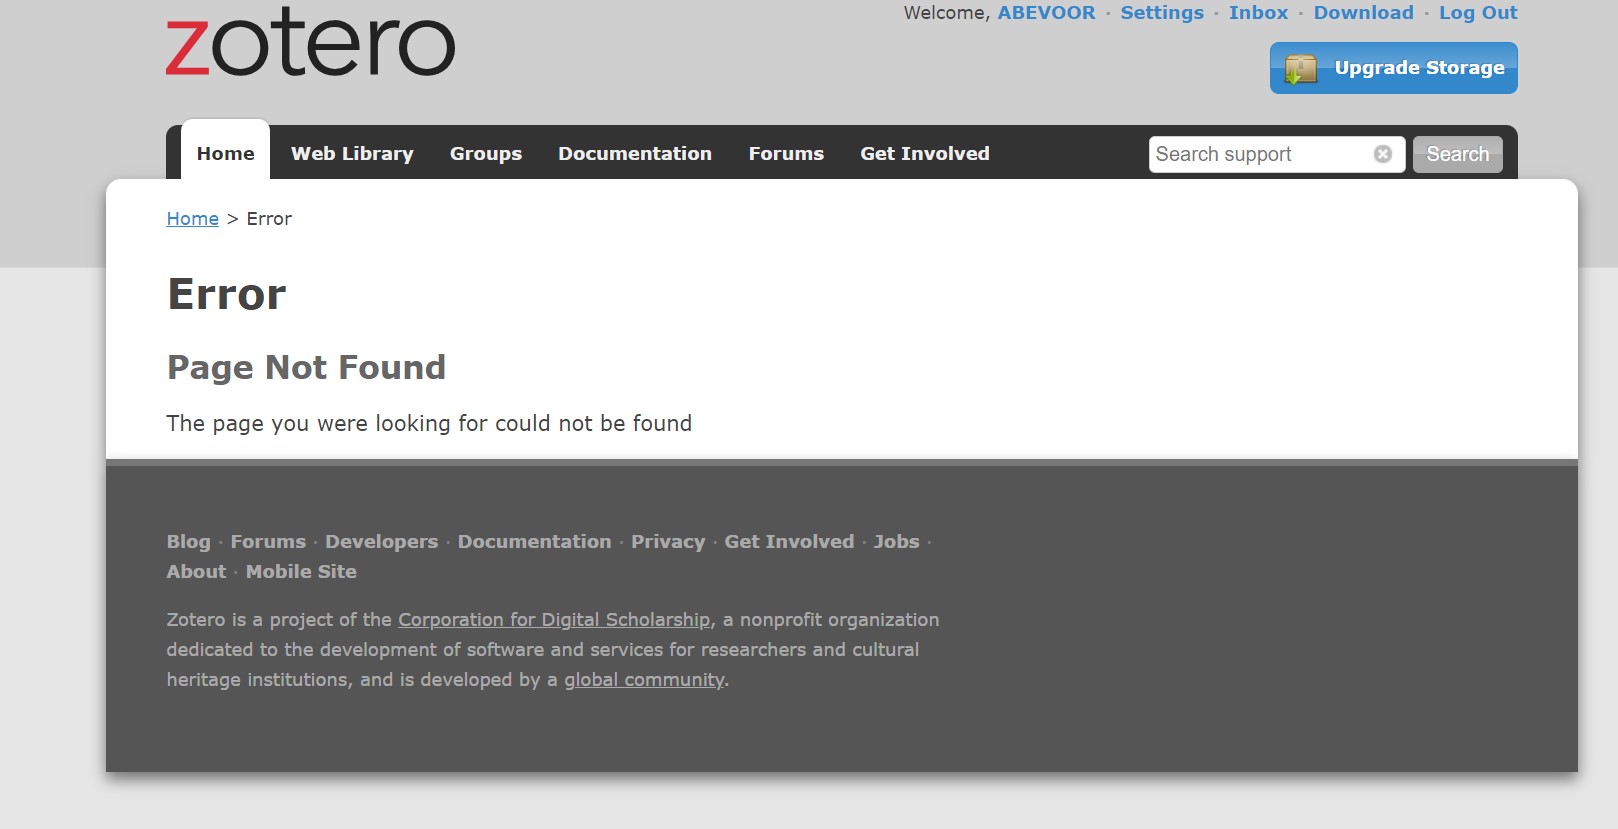Visit the Developers footer link
This screenshot has width=1618, height=829.
click(381, 541)
